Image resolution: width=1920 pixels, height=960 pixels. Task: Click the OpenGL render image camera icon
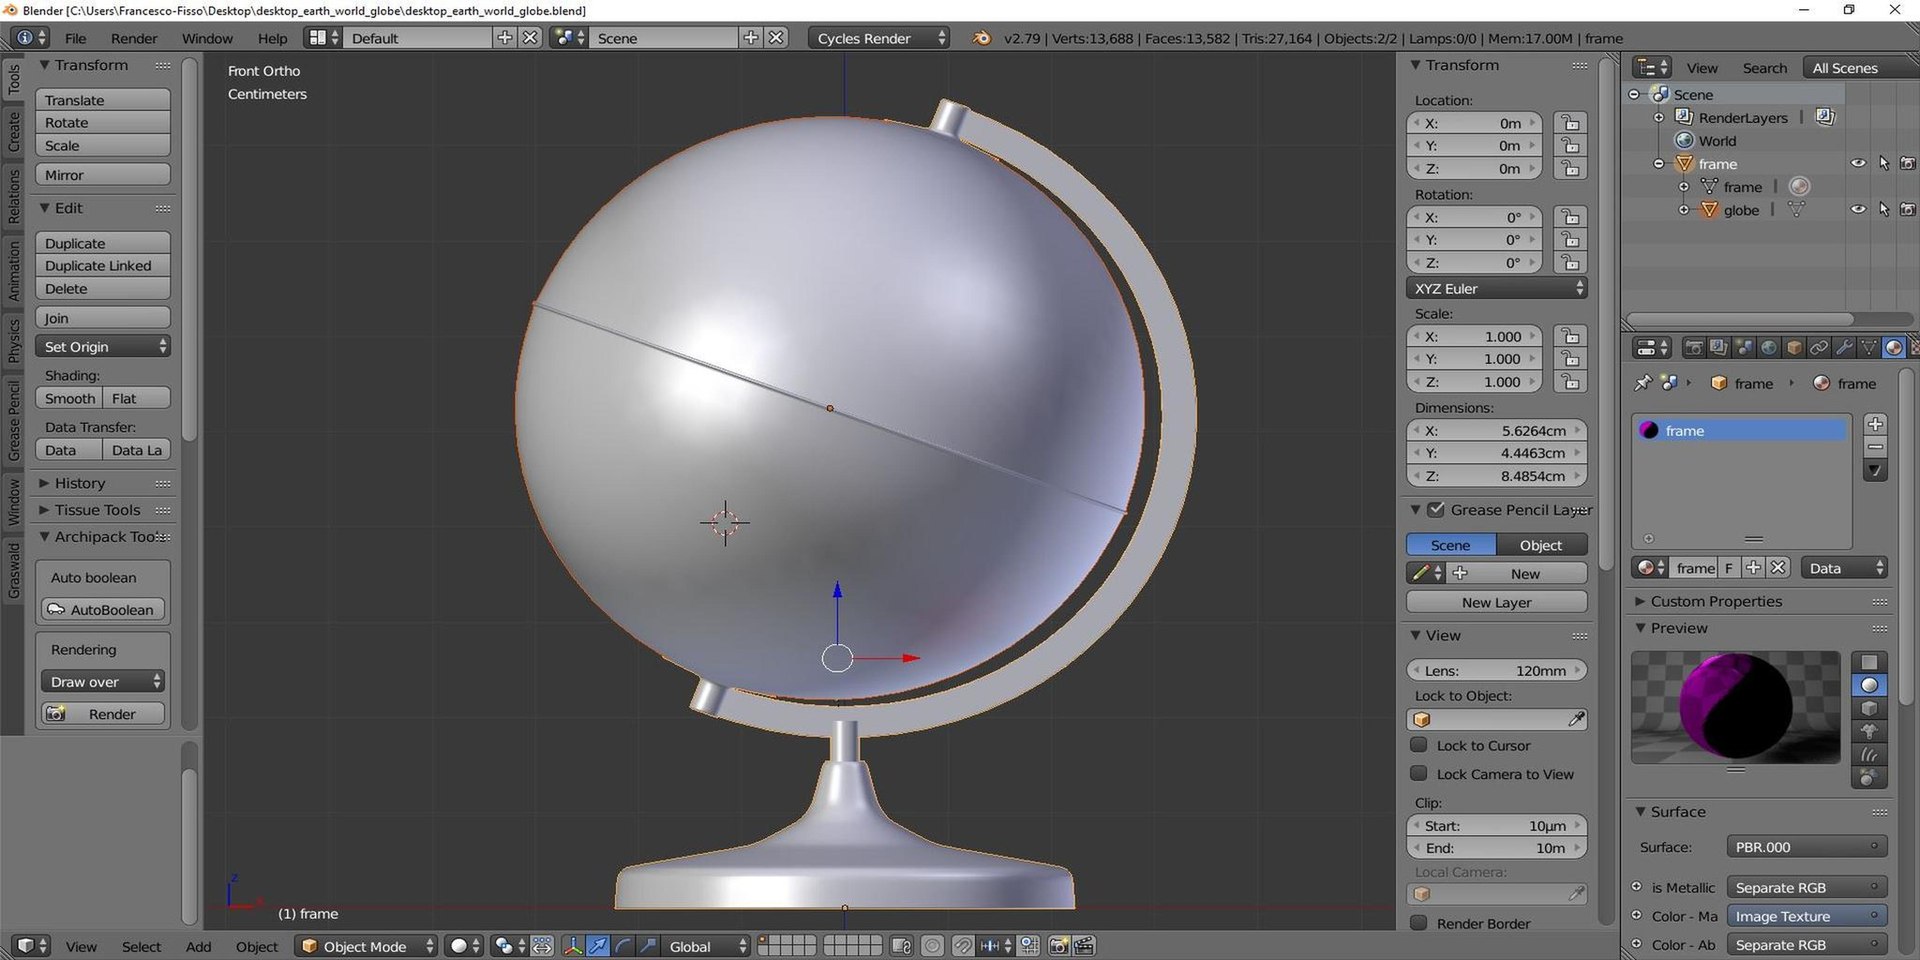point(1059,946)
